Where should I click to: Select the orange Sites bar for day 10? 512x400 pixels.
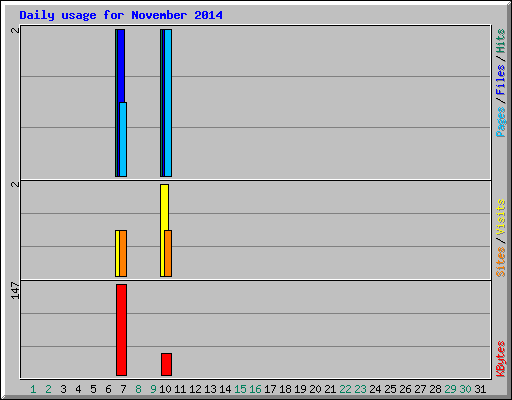(168, 253)
